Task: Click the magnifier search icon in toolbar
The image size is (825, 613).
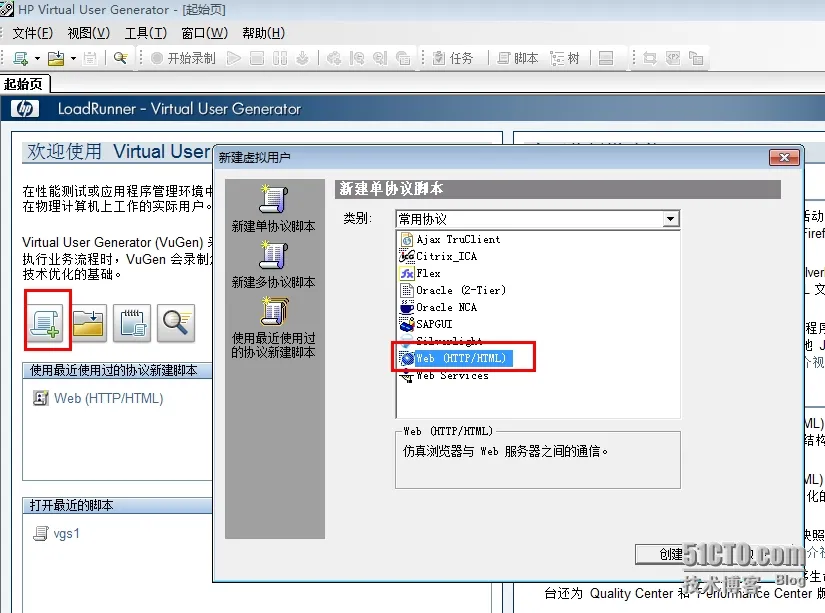Action: tap(120, 58)
